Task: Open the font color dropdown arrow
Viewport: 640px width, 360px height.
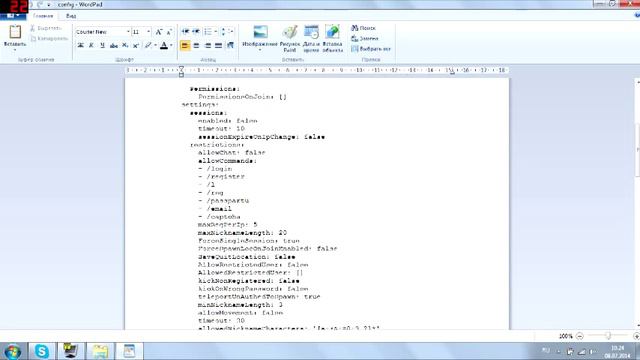Action: click(171, 45)
